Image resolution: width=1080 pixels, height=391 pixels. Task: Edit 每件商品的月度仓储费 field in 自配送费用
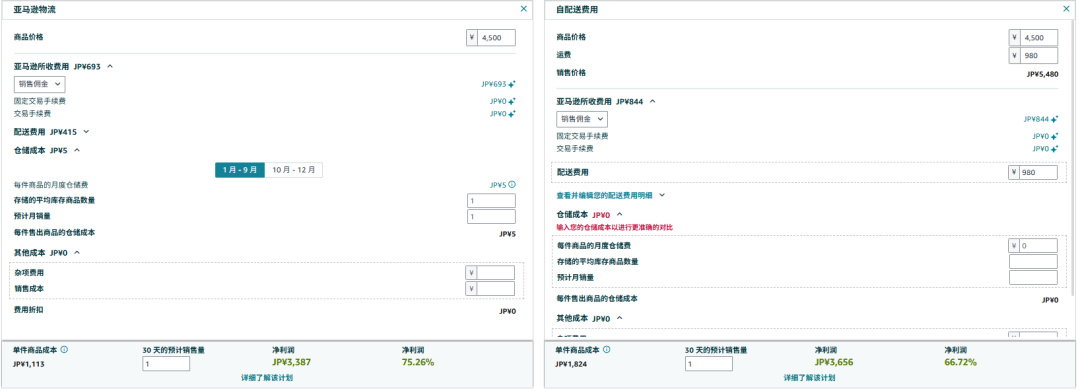tap(1033, 246)
